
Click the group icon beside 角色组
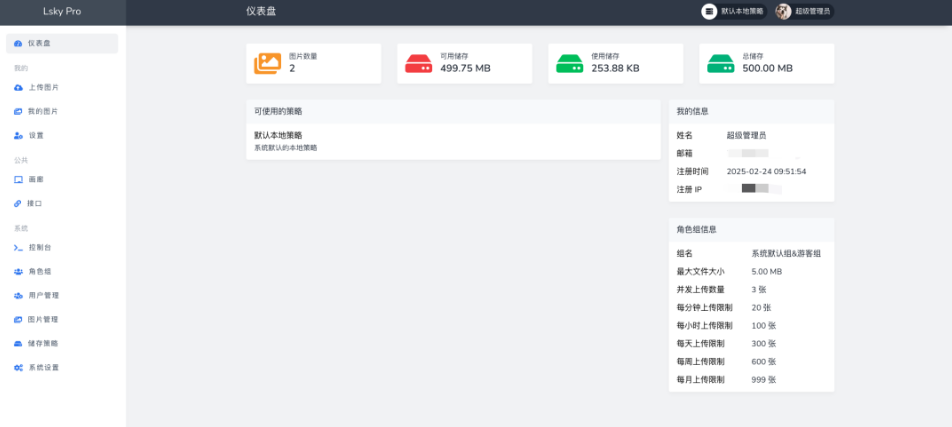tap(18, 272)
